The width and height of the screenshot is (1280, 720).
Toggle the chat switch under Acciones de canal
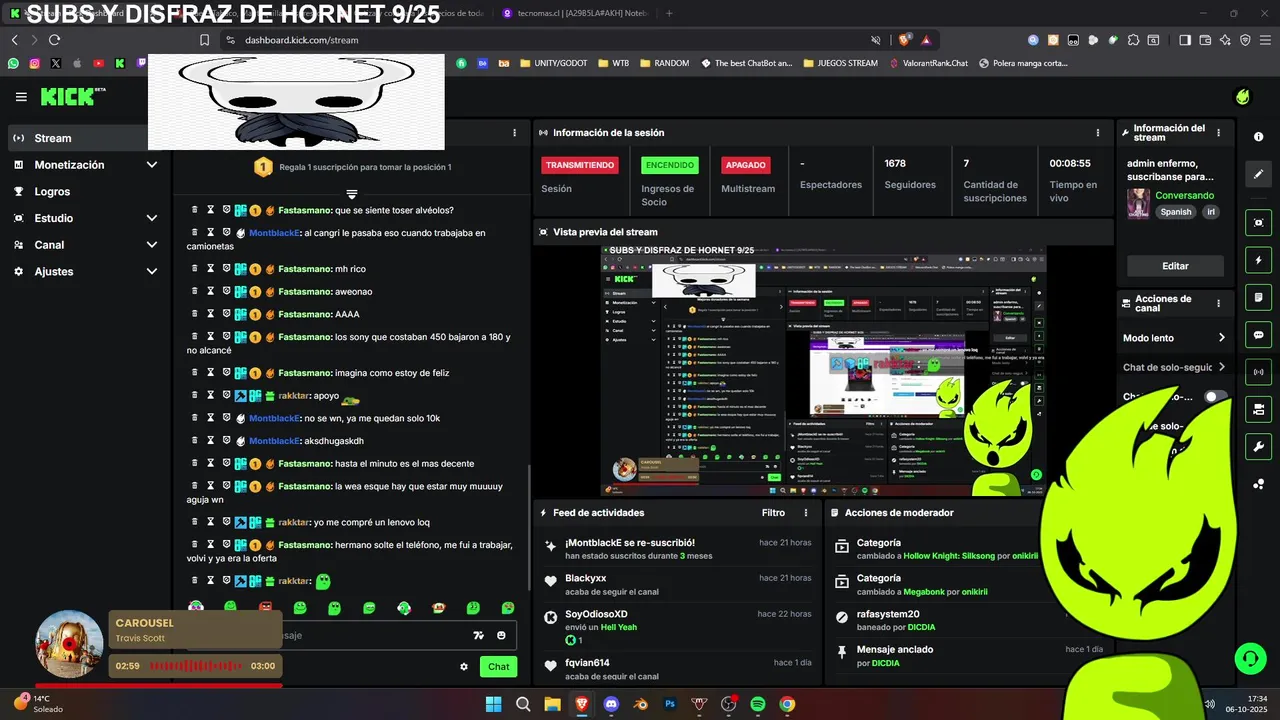click(1214, 397)
